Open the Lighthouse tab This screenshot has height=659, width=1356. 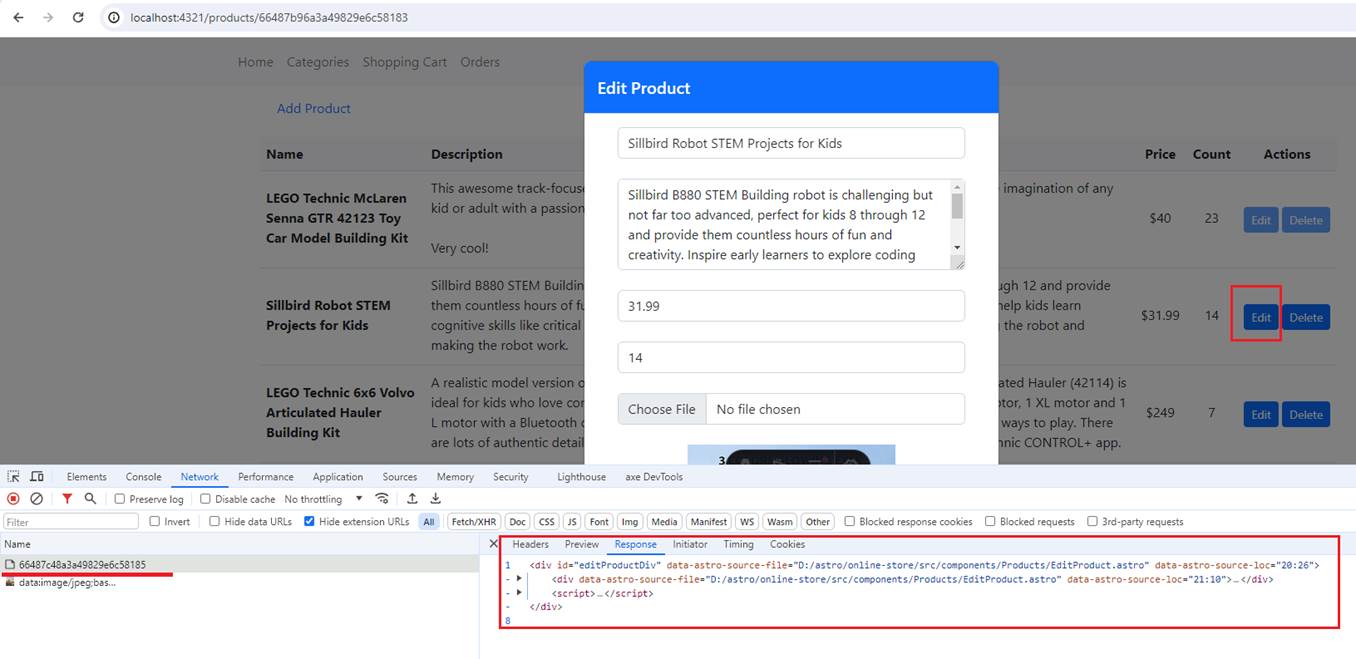(x=581, y=477)
